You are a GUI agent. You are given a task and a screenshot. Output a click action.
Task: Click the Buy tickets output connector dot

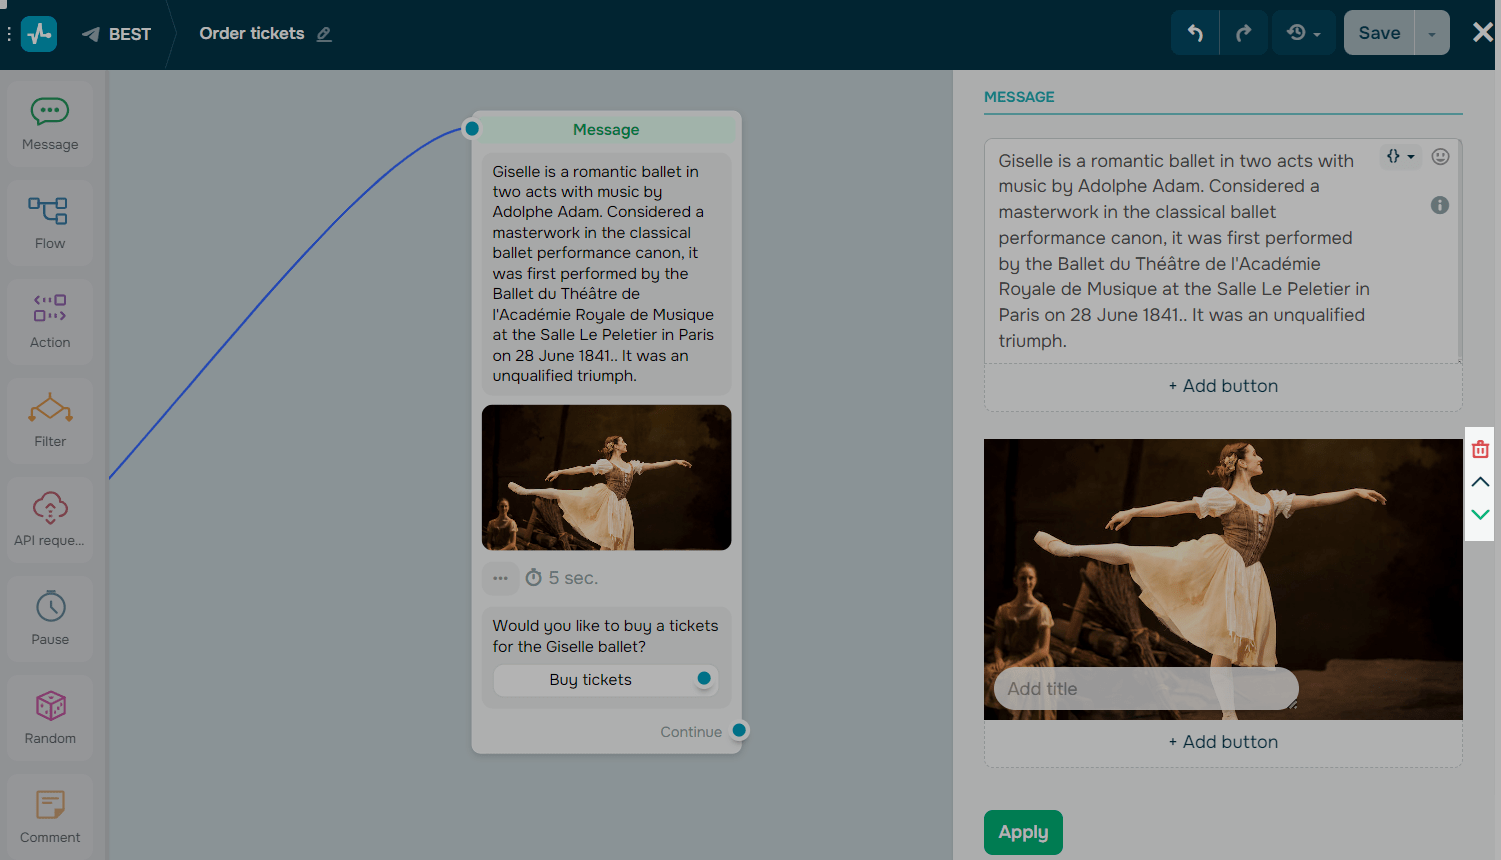coord(704,678)
